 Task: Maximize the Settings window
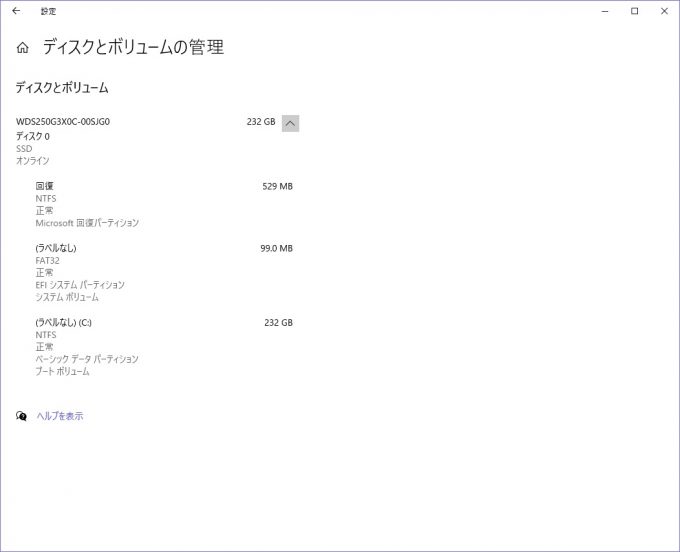point(634,11)
